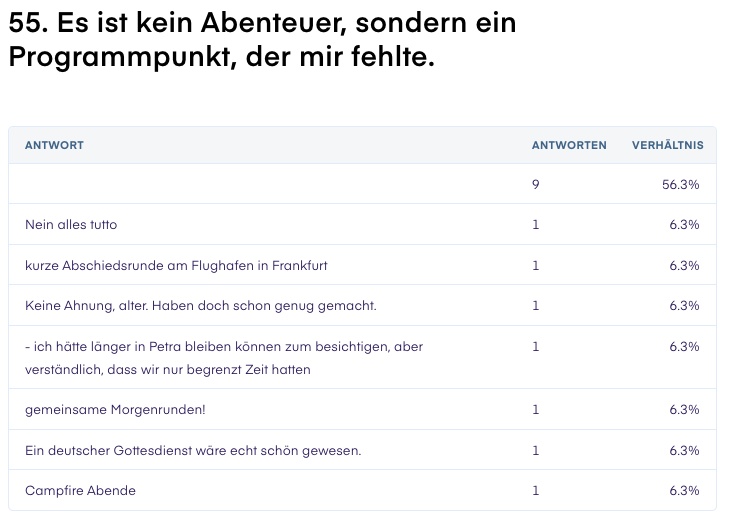Click count 1 beside 'Keine Ahnung' answer

[x=536, y=306]
